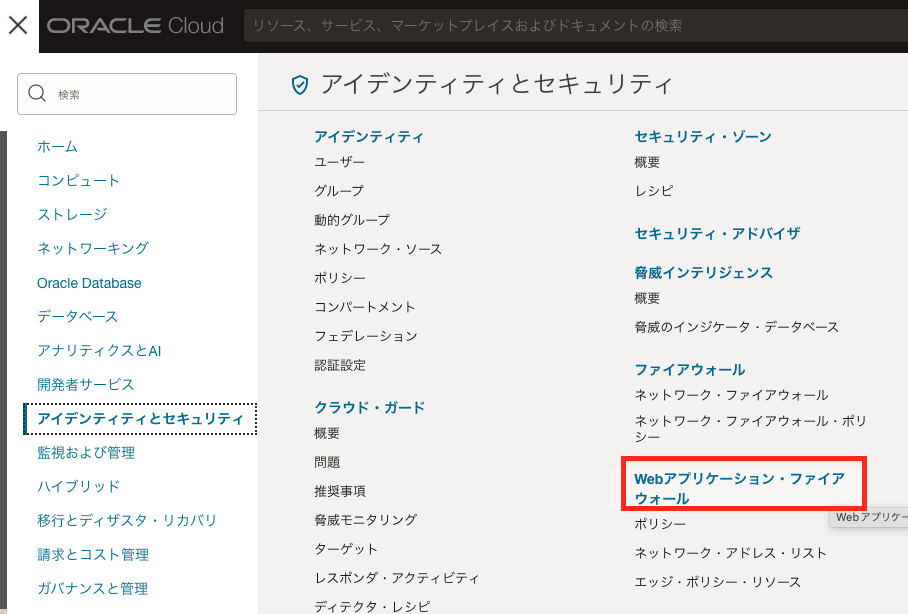Close the navigation menu via the X icon
Viewport: 908px width, 614px height.
pos(16,26)
